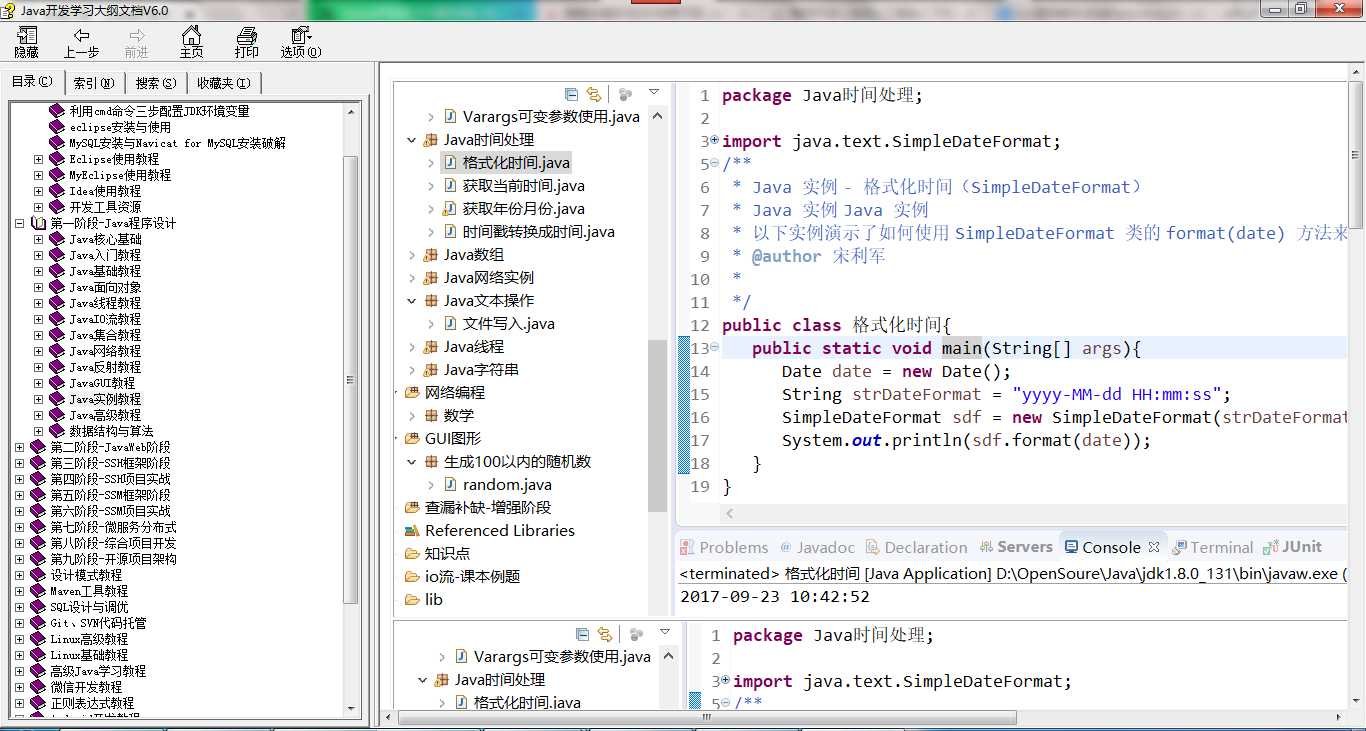Click the Java file icon of random.java
The height and width of the screenshot is (731, 1366).
[450, 485]
